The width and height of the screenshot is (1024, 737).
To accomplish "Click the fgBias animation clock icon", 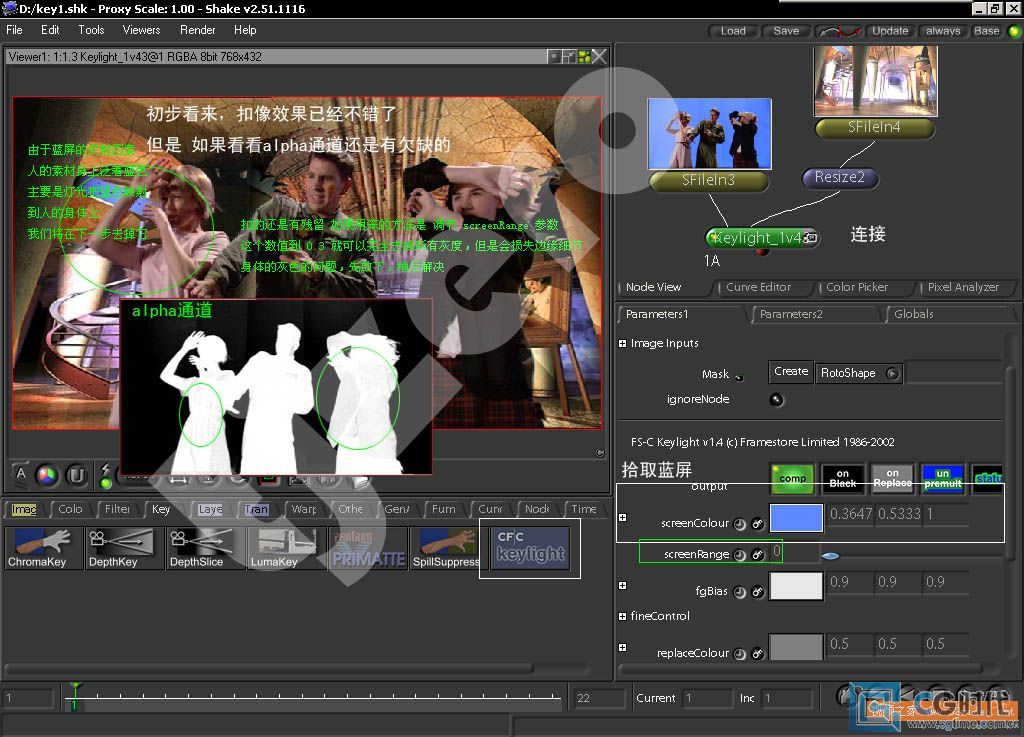I will point(740,592).
